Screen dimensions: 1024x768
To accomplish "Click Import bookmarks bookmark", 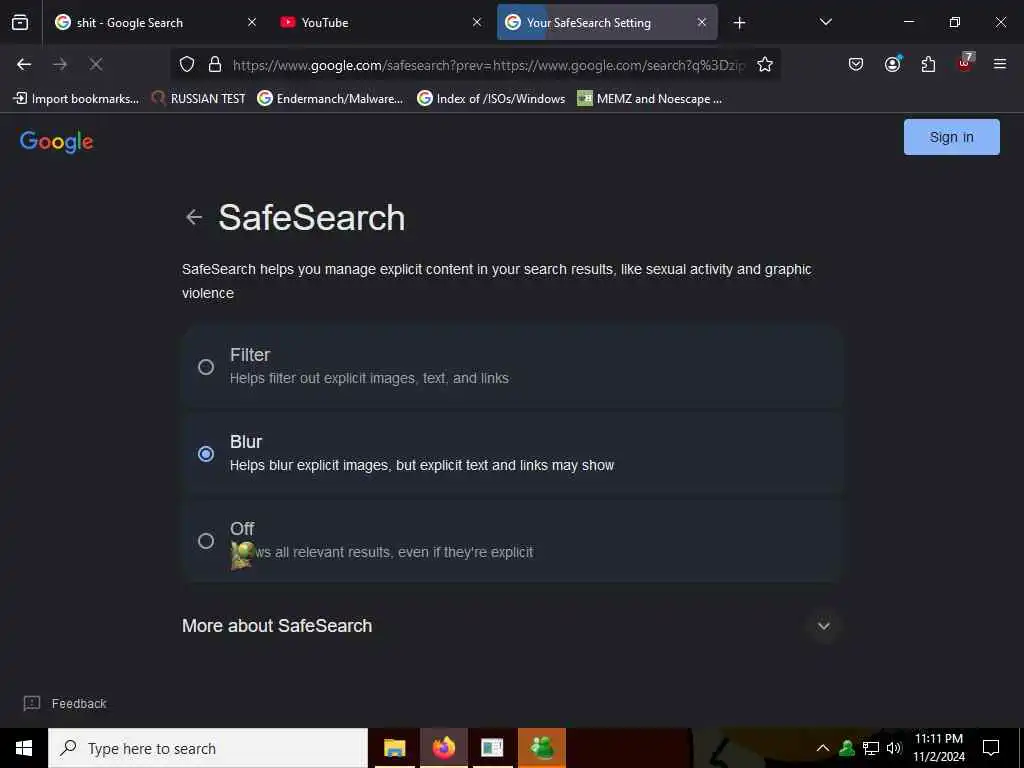I will (76, 99).
